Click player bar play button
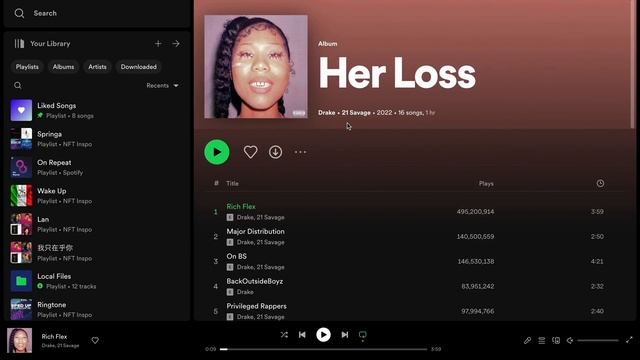 pos(323,335)
